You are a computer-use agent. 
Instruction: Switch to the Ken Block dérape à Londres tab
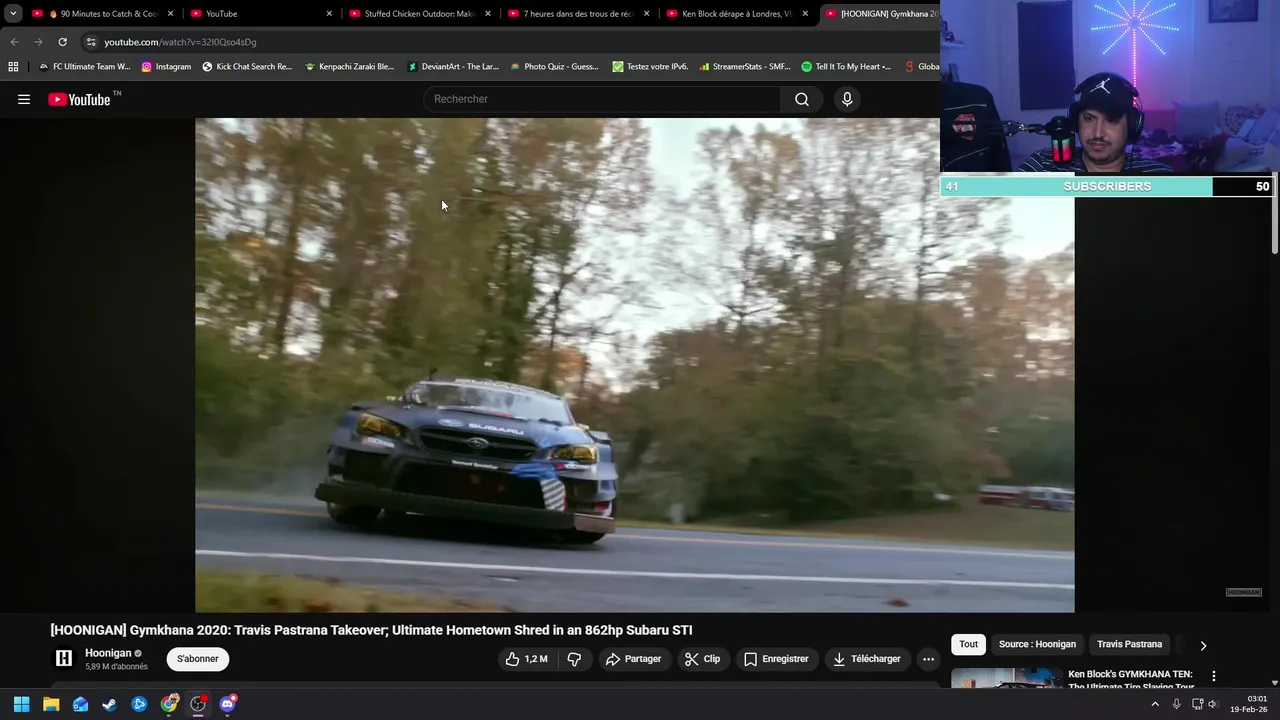tap(736, 14)
